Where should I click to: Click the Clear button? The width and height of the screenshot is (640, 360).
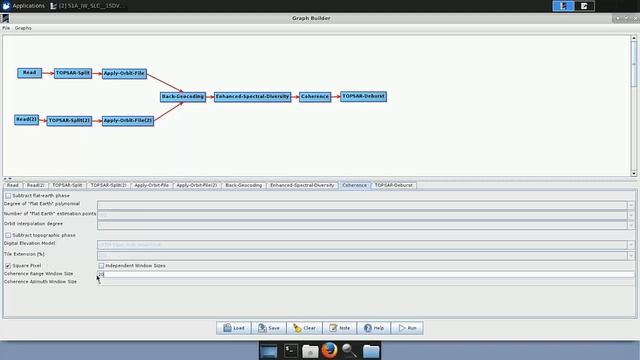click(304, 328)
